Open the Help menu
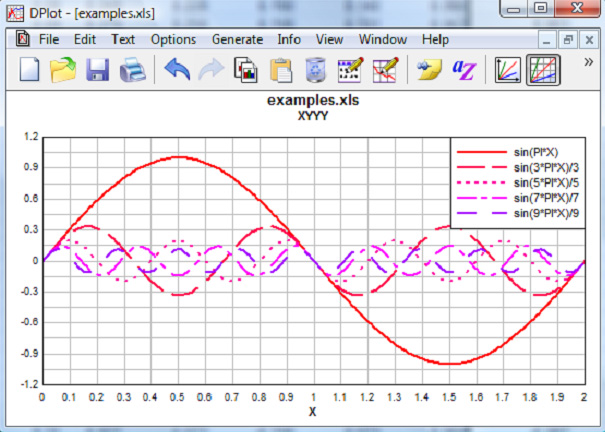Image resolution: width=605 pixels, height=432 pixels. point(435,40)
